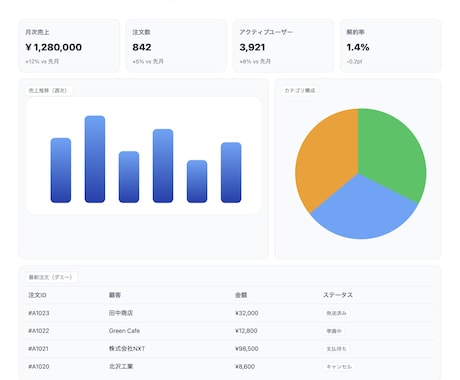Screen dimensions: 460x380
Task: Select the 注文数 842 value
Action: (142, 47)
